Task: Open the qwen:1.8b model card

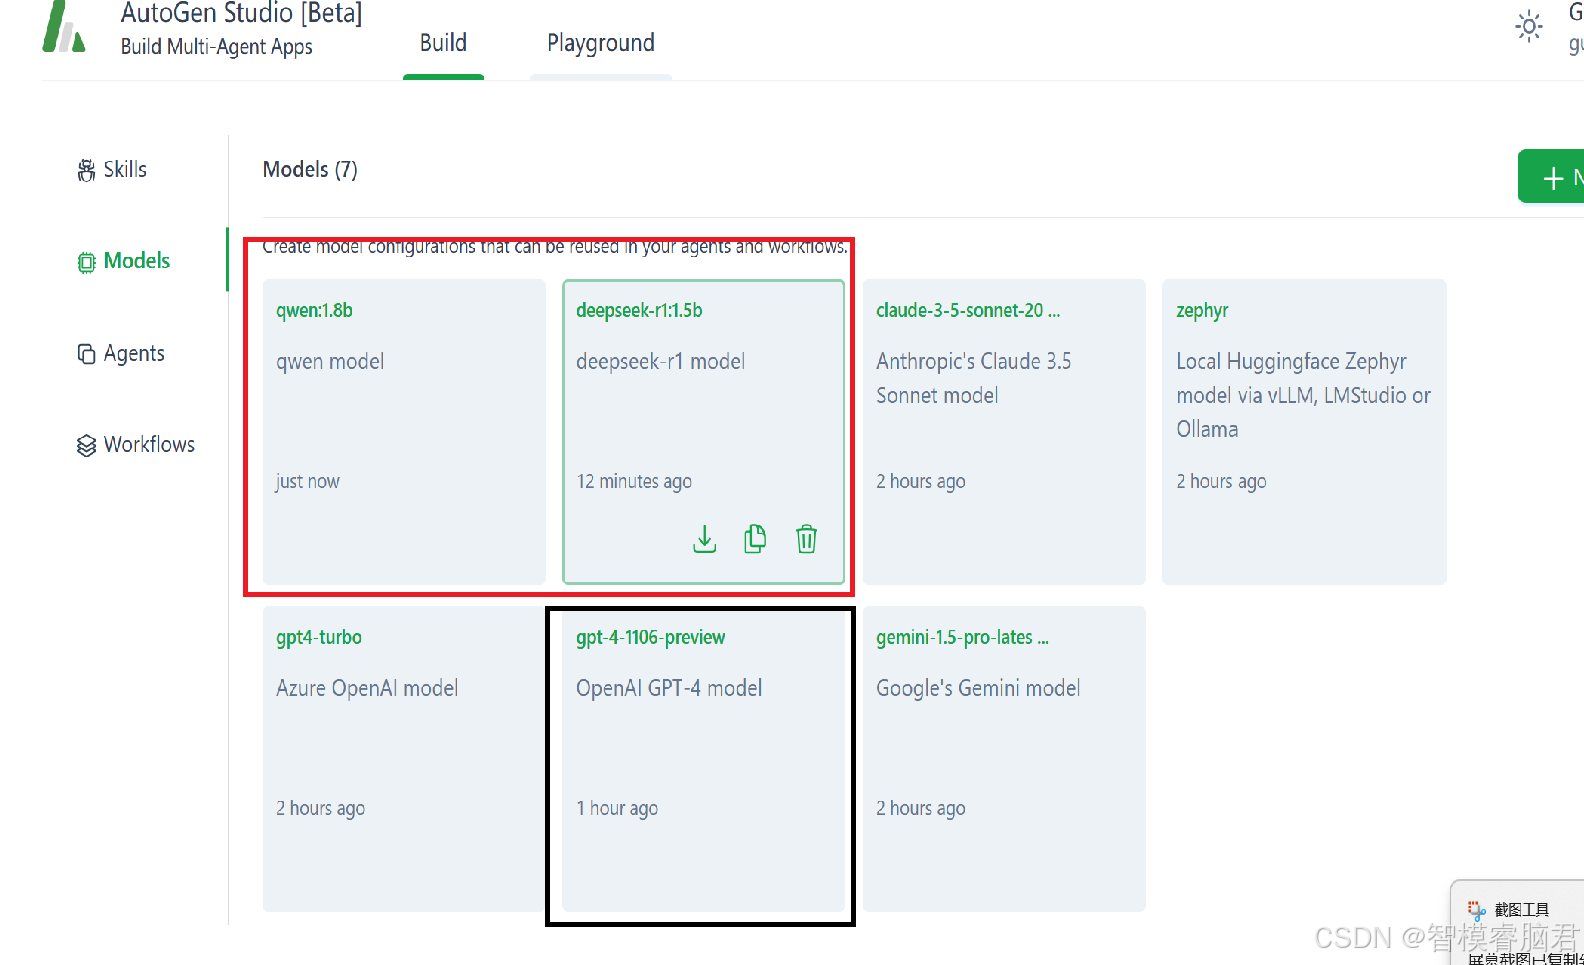Action: click(404, 432)
